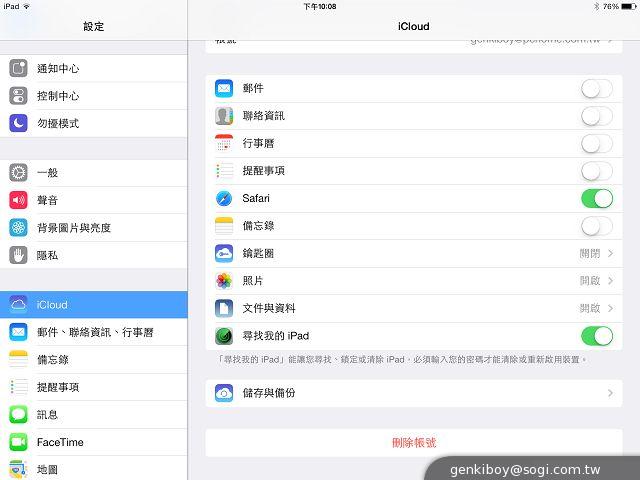Tap the 聲音 speaker icon

pos(18,200)
